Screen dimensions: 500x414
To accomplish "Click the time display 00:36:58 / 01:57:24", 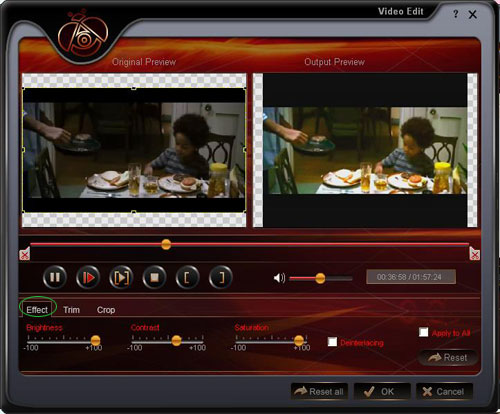I will coord(411,277).
